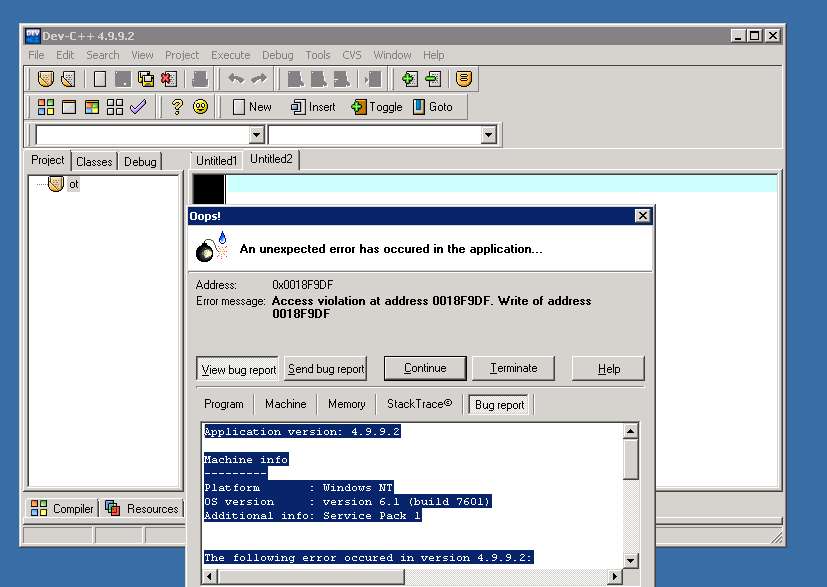Click the Undo arrow icon
This screenshot has height=587, width=827.
(x=236, y=79)
